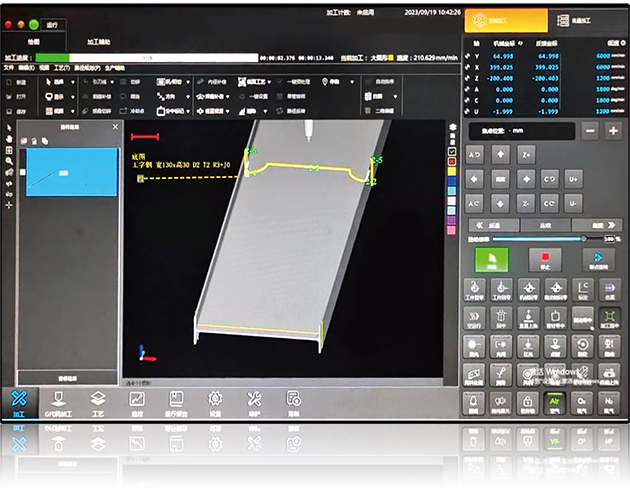
Task: Open the File menu in the menu bar
Action: pyautogui.click(x=9, y=67)
